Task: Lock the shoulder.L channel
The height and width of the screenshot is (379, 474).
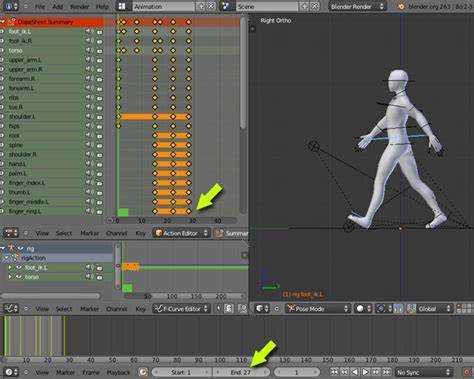Action: click(x=99, y=117)
